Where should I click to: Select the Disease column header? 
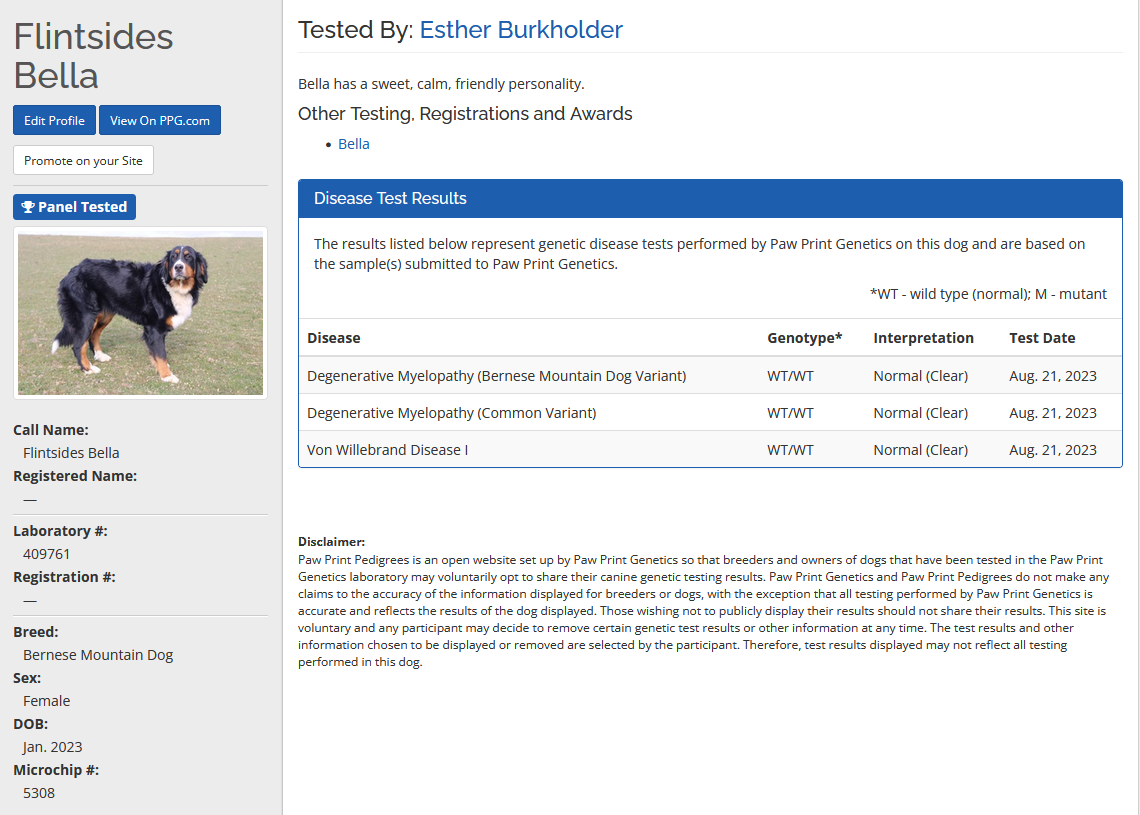pos(334,338)
